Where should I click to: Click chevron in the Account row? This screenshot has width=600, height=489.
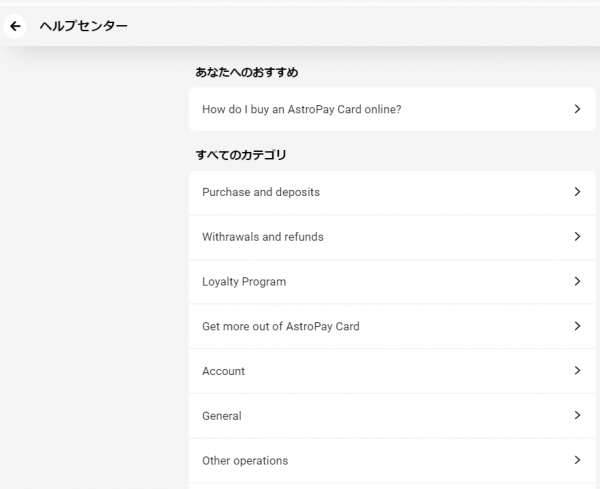point(577,370)
